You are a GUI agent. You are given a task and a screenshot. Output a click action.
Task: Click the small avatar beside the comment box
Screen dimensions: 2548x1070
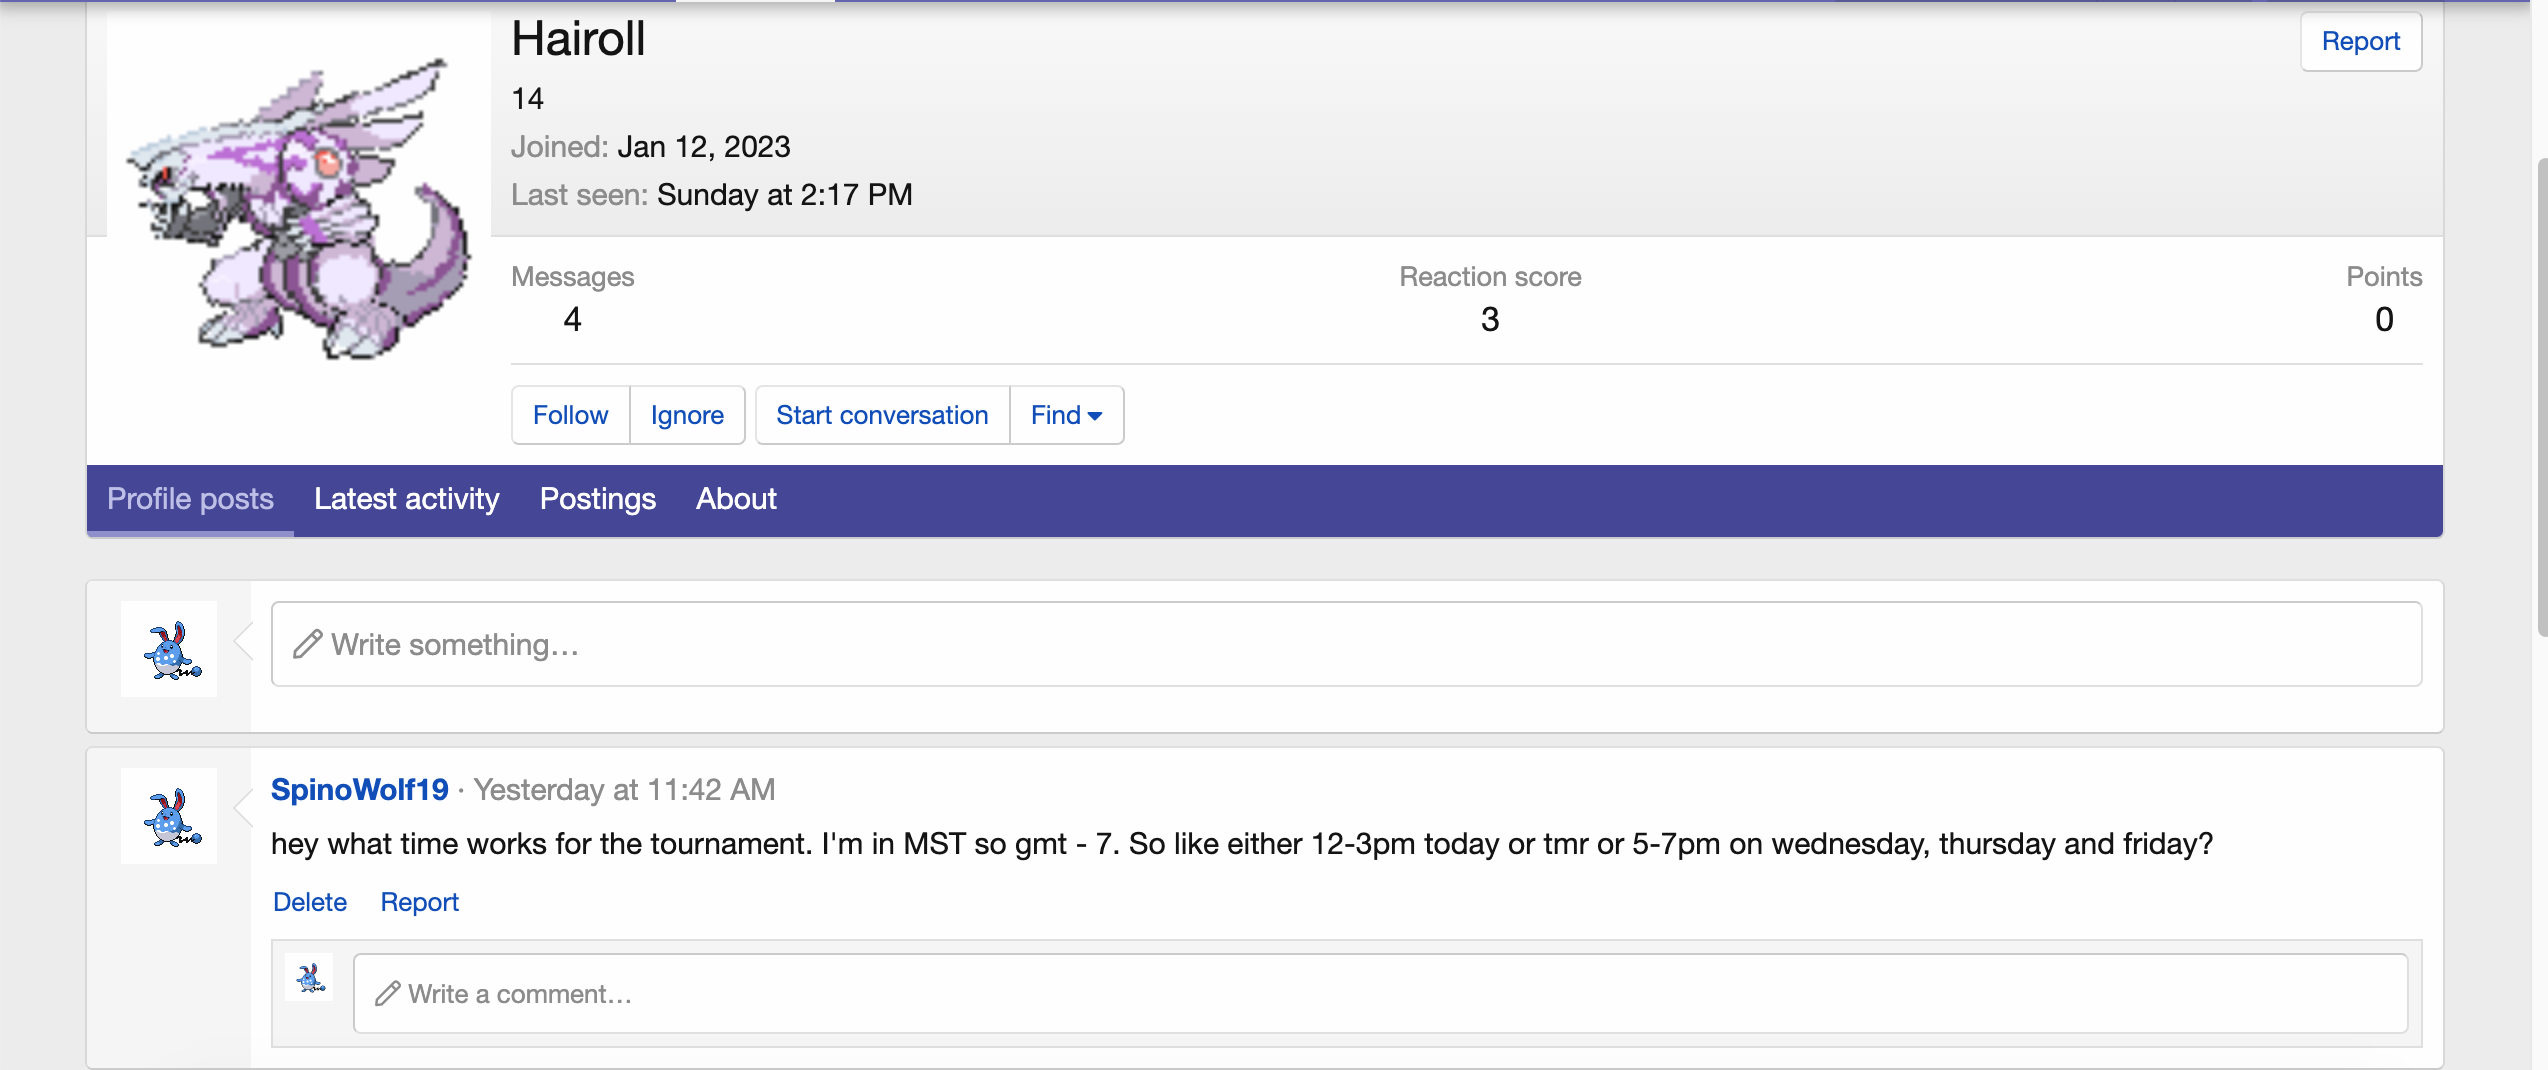[x=309, y=977]
